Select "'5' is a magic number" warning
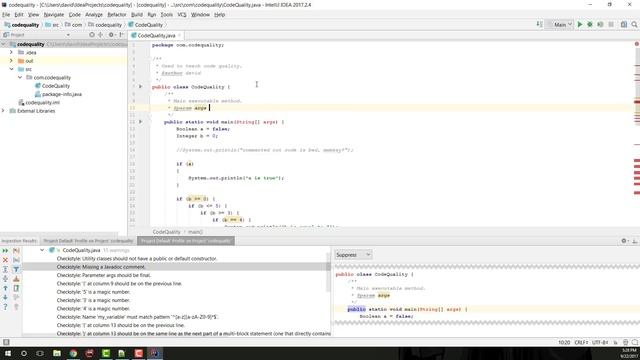 click(93, 292)
